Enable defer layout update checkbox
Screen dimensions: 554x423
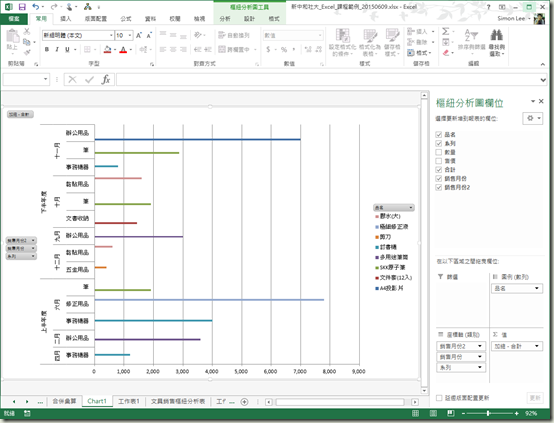click(439, 398)
